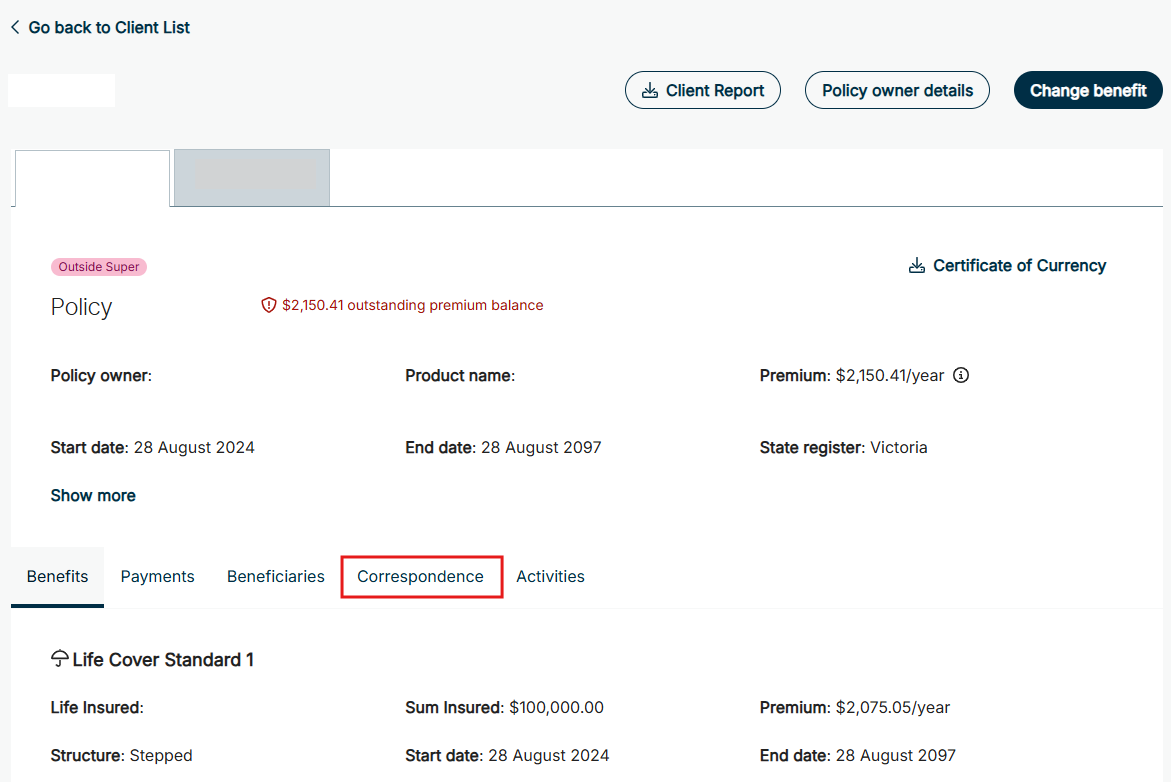The height and width of the screenshot is (782, 1171).
Task: Click the umbrella icon beside Life Cover
Action: 60,660
